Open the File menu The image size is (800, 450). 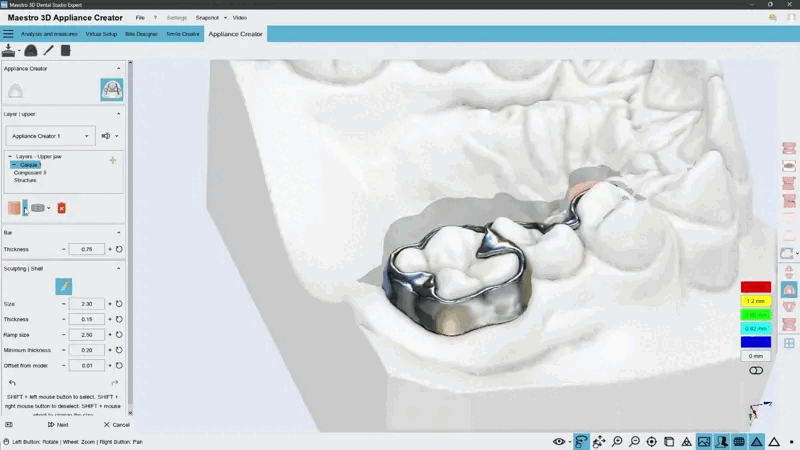[x=140, y=18]
